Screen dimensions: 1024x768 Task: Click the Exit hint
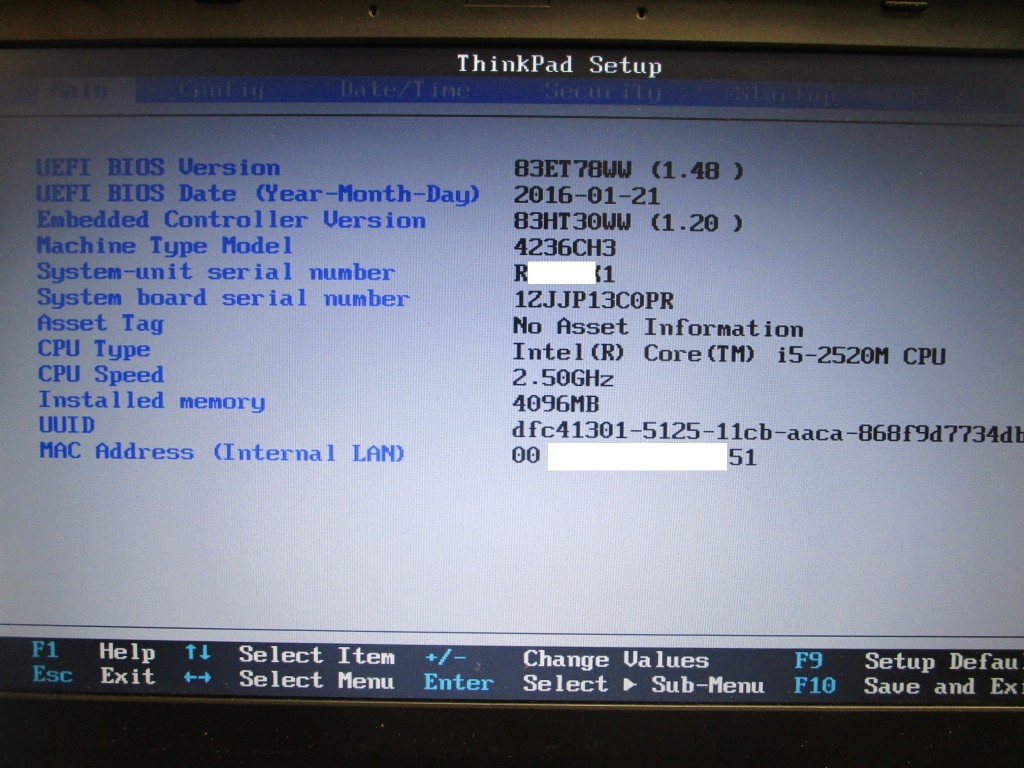coord(128,676)
